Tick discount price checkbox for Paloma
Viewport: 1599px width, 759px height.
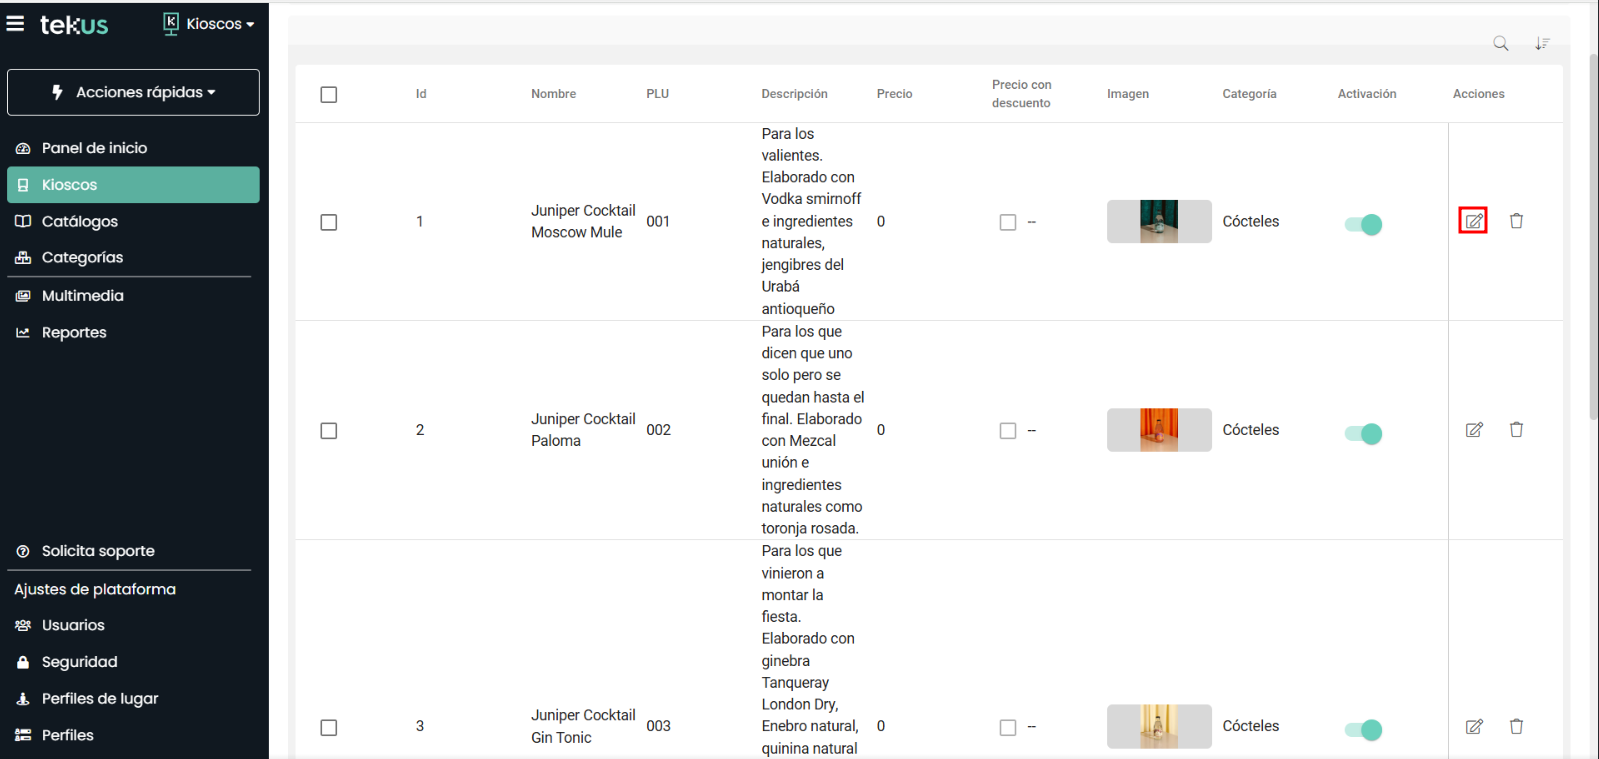[1008, 431]
